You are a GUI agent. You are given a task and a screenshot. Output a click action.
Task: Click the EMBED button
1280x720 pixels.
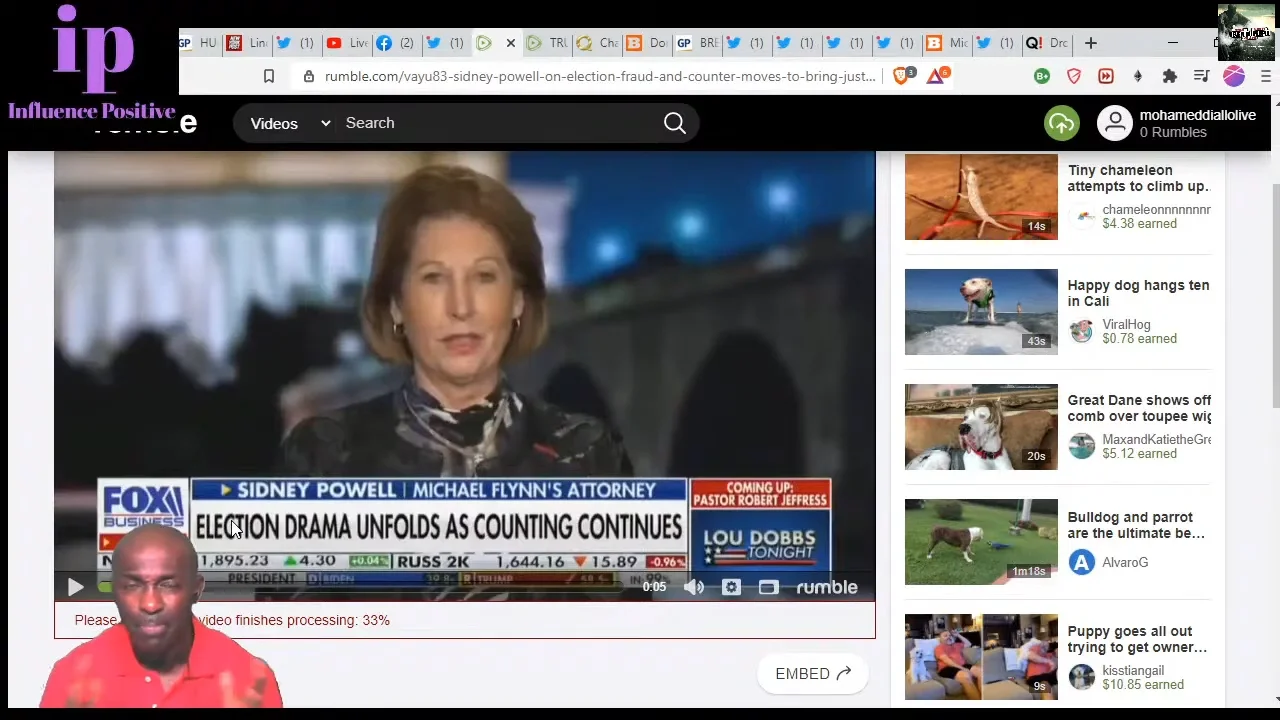tap(812, 674)
